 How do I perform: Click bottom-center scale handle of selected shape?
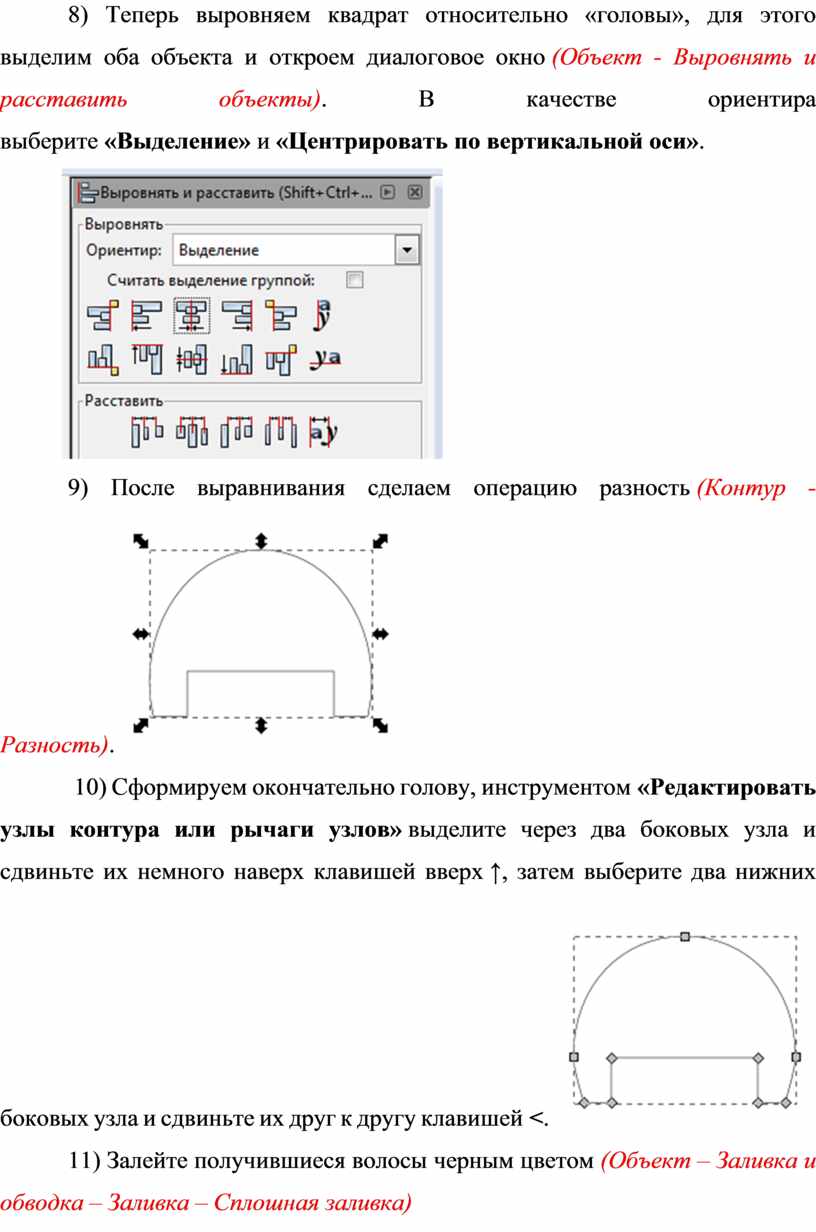(x=261, y=726)
